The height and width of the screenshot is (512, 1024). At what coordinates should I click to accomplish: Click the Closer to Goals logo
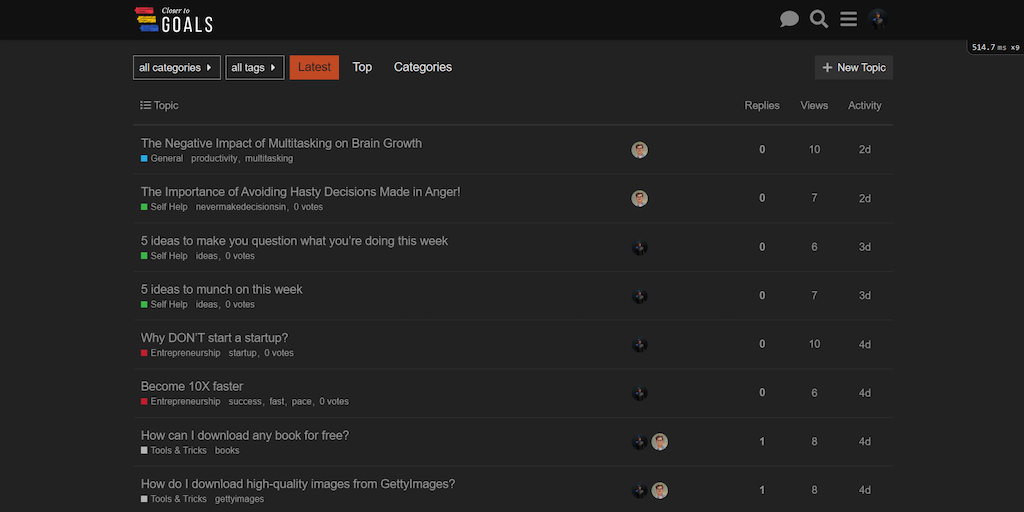click(x=174, y=19)
